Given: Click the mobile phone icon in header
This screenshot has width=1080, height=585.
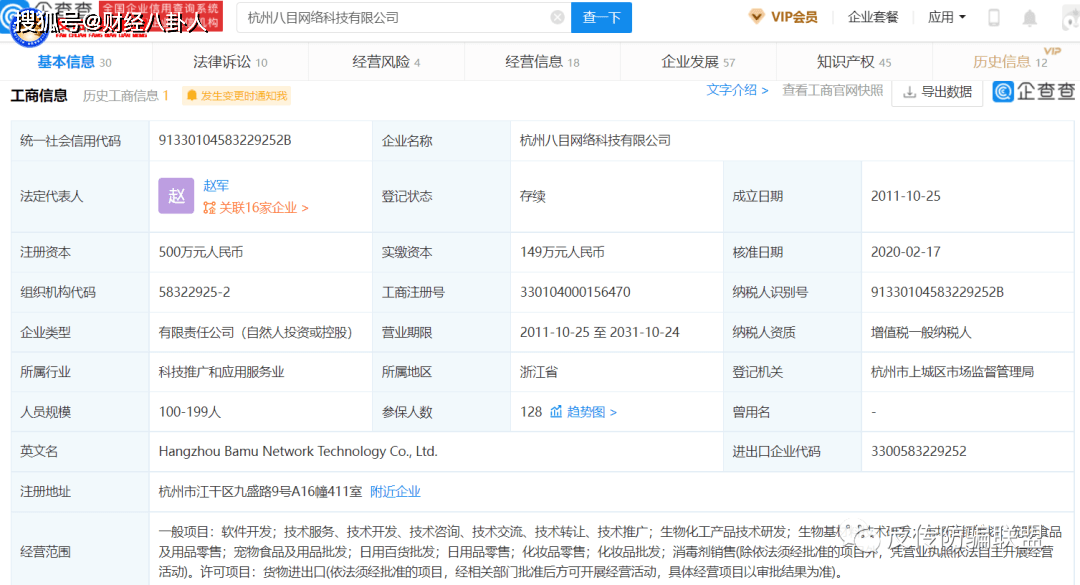Looking at the screenshot, I should [x=993, y=17].
